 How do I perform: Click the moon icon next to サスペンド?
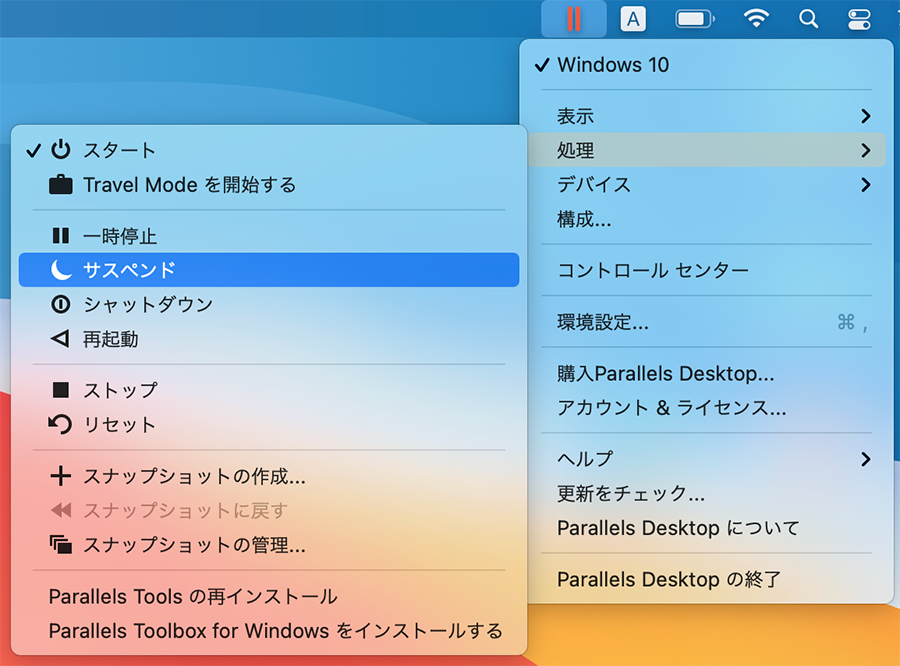[x=61, y=270]
